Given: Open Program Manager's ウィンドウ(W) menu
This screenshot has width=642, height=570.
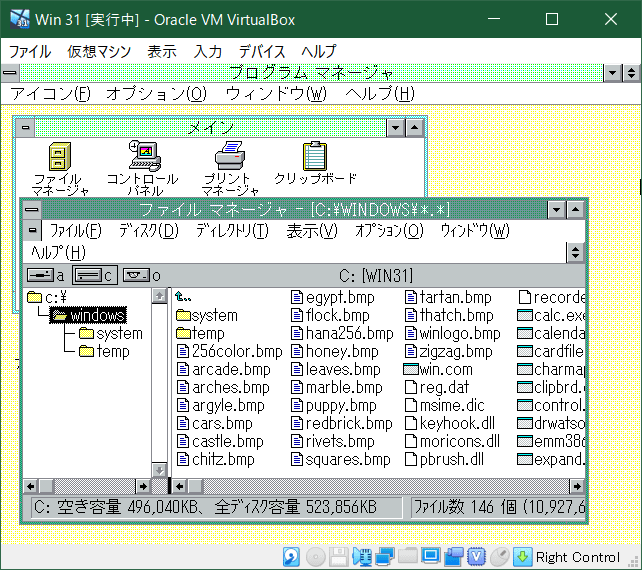Looking at the screenshot, I should [x=276, y=94].
